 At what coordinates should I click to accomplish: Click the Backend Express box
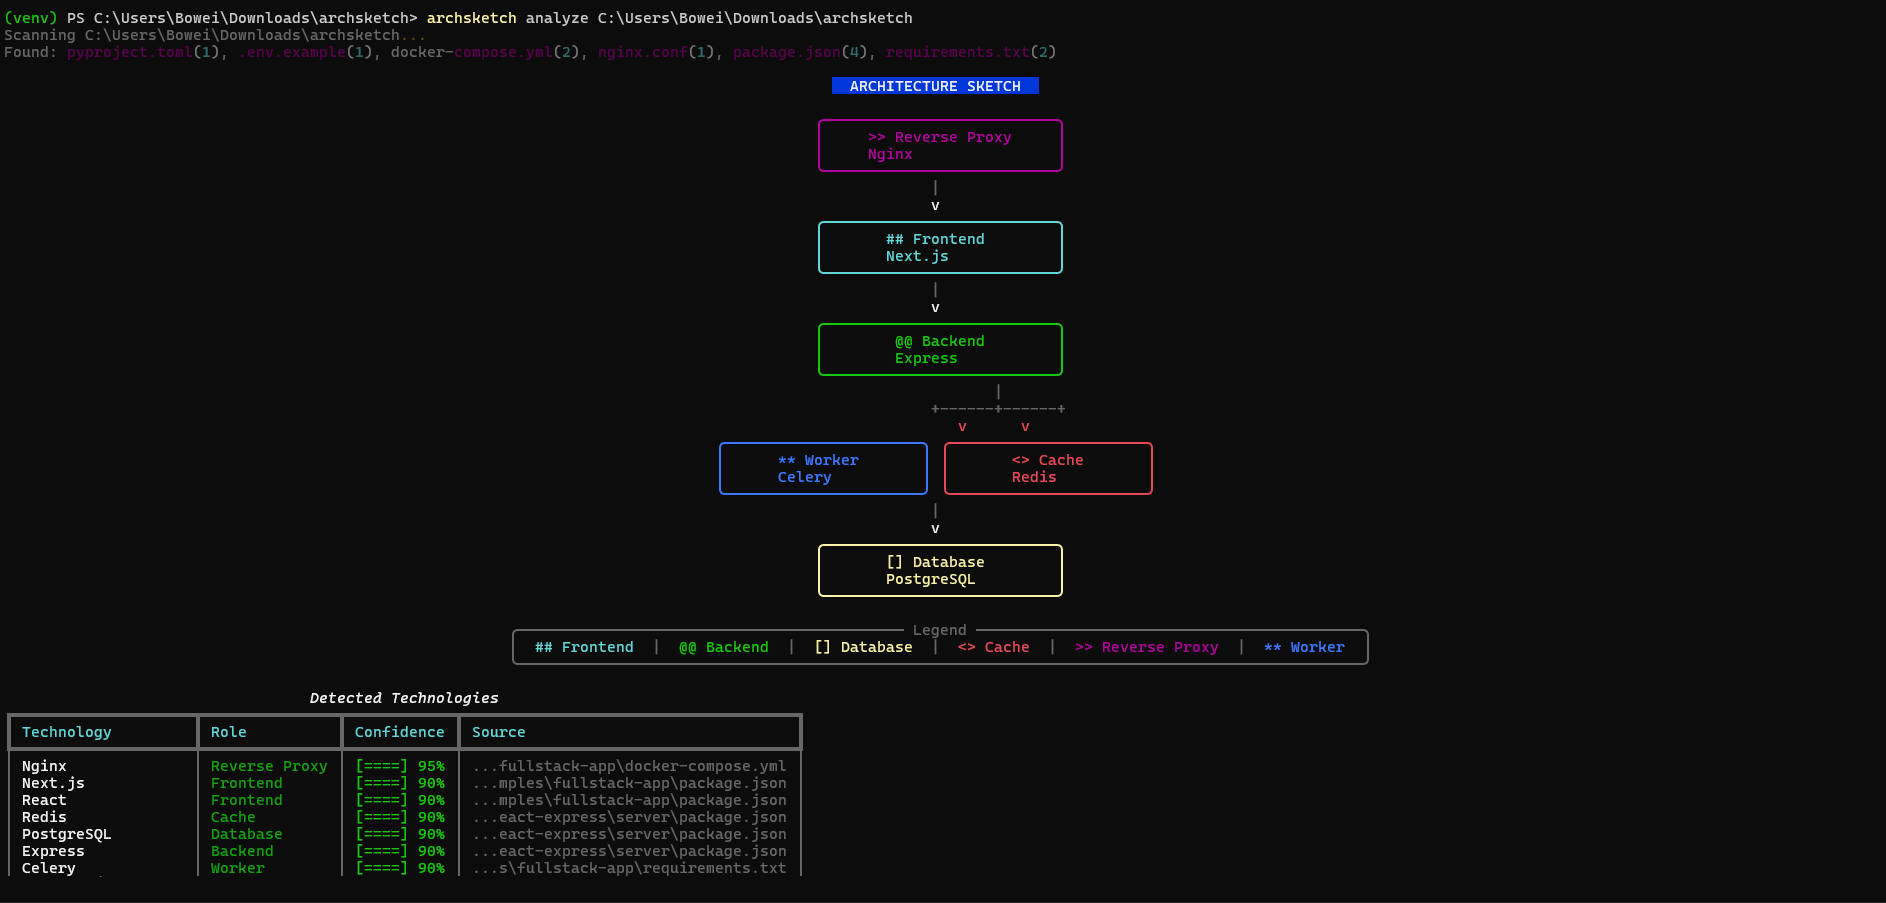coord(940,350)
